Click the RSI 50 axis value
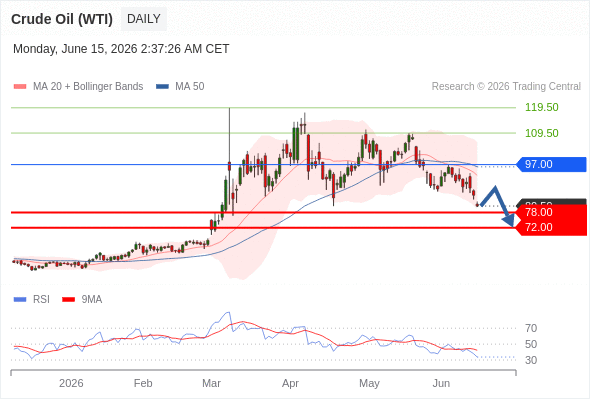The height and width of the screenshot is (400, 590). [531, 344]
